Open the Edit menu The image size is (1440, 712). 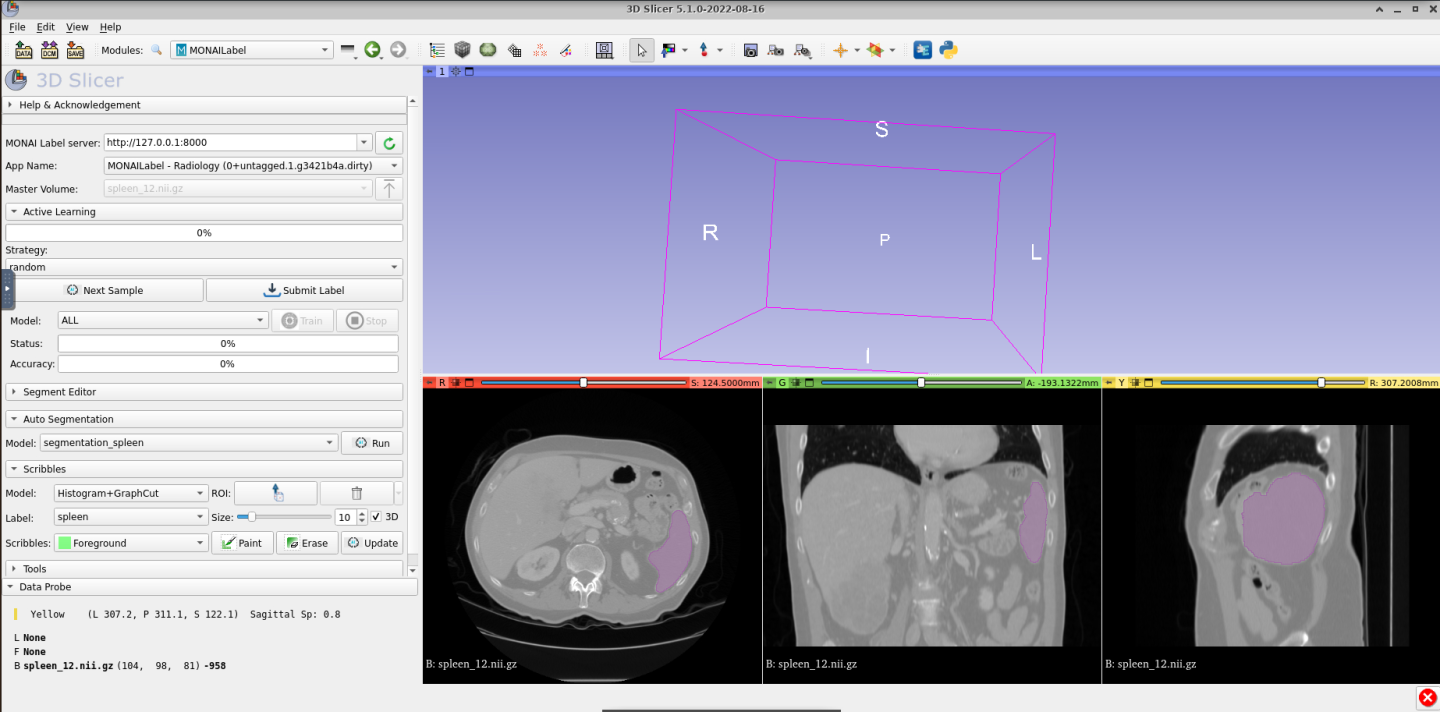(45, 27)
